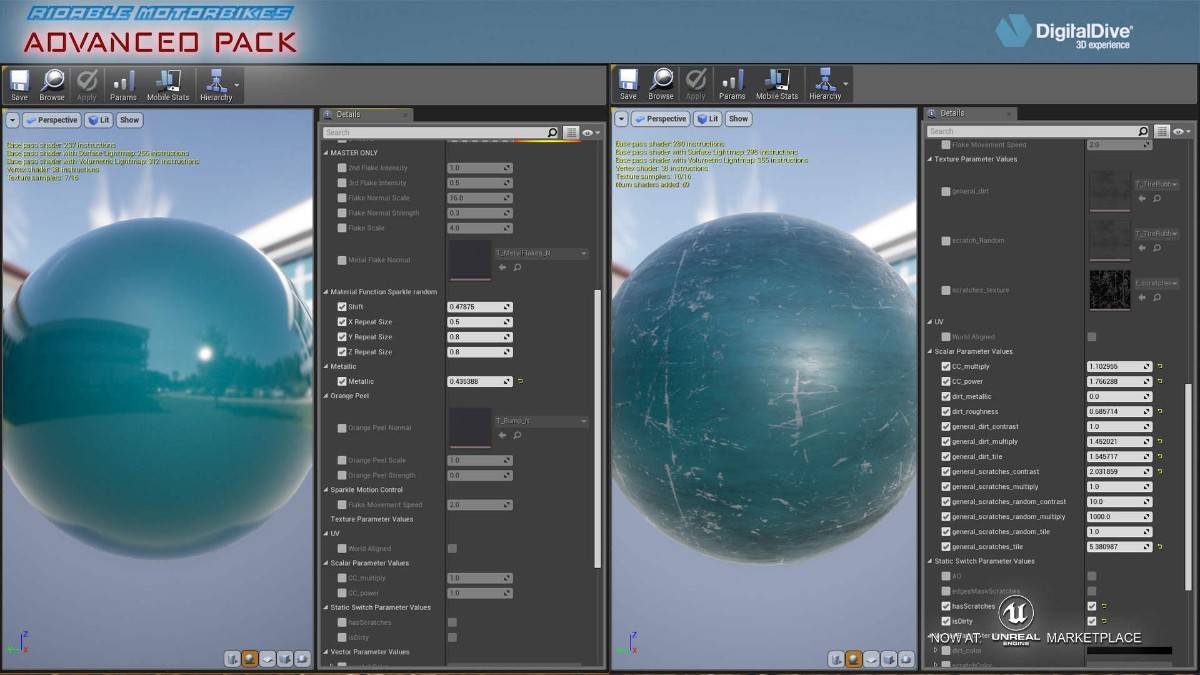Viewport: 1200px width, 675px height.
Task: Uncheck X Repeat Size override
Action: pyautogui.click(x=342, y=322)
